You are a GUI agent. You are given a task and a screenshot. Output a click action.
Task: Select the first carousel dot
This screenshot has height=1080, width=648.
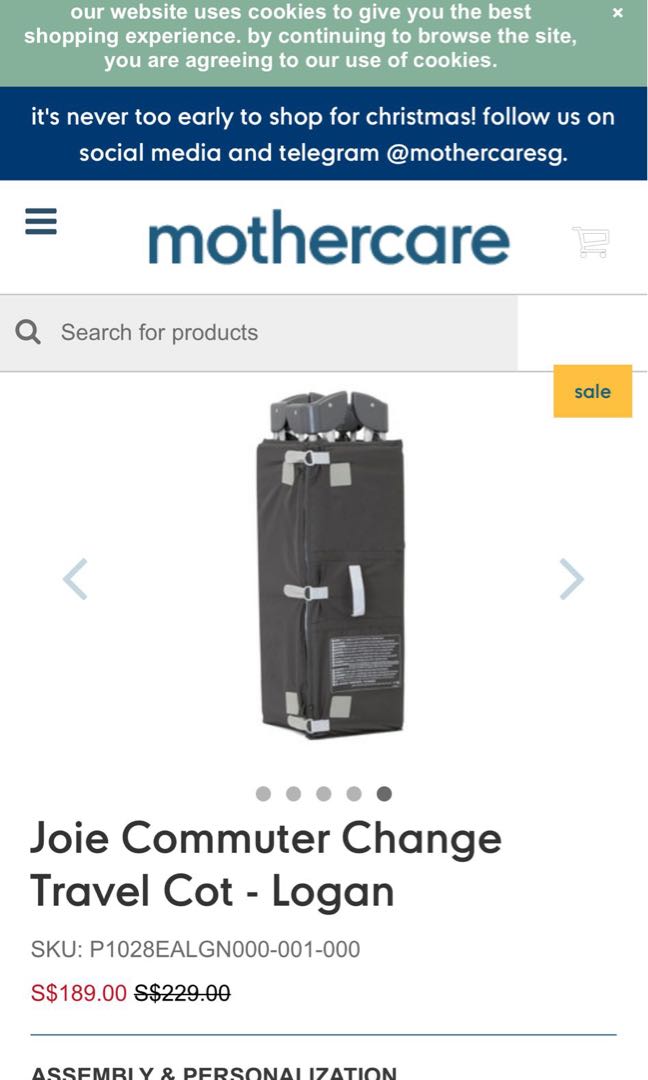(x=263, y=793)
